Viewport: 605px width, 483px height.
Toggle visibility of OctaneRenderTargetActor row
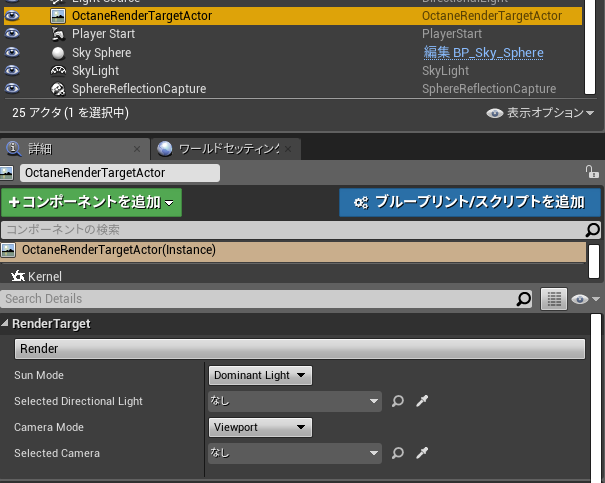[x=12, y=16]
